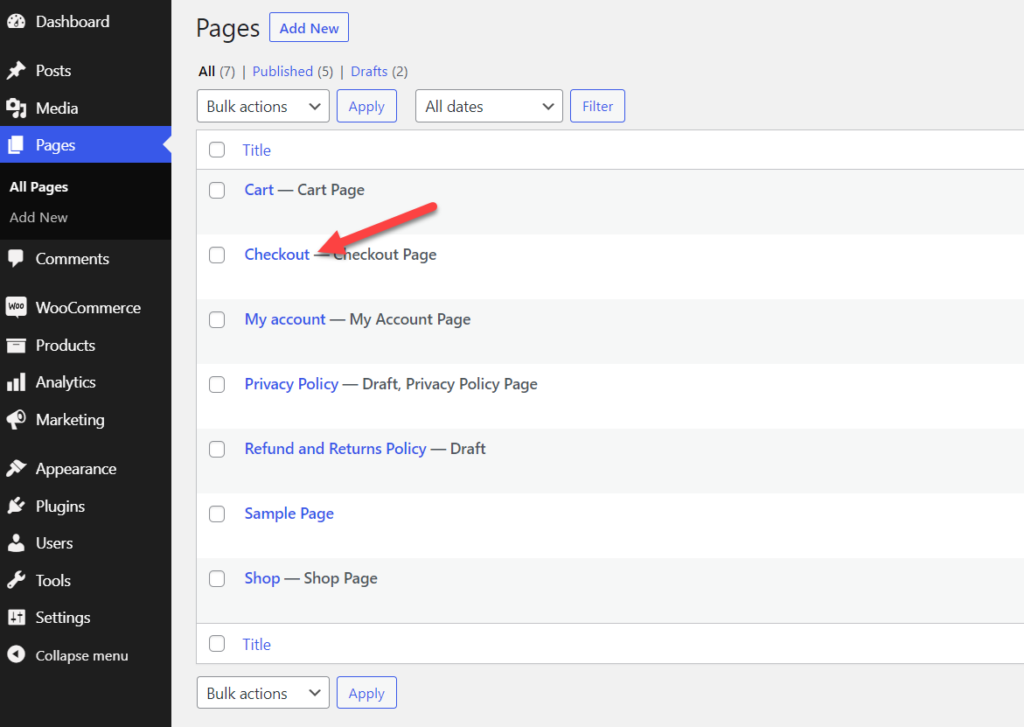The height and width of the screenshot is (727, 1024).
Task: Open the WooCommerce menu label
Action: coord(88,308)
